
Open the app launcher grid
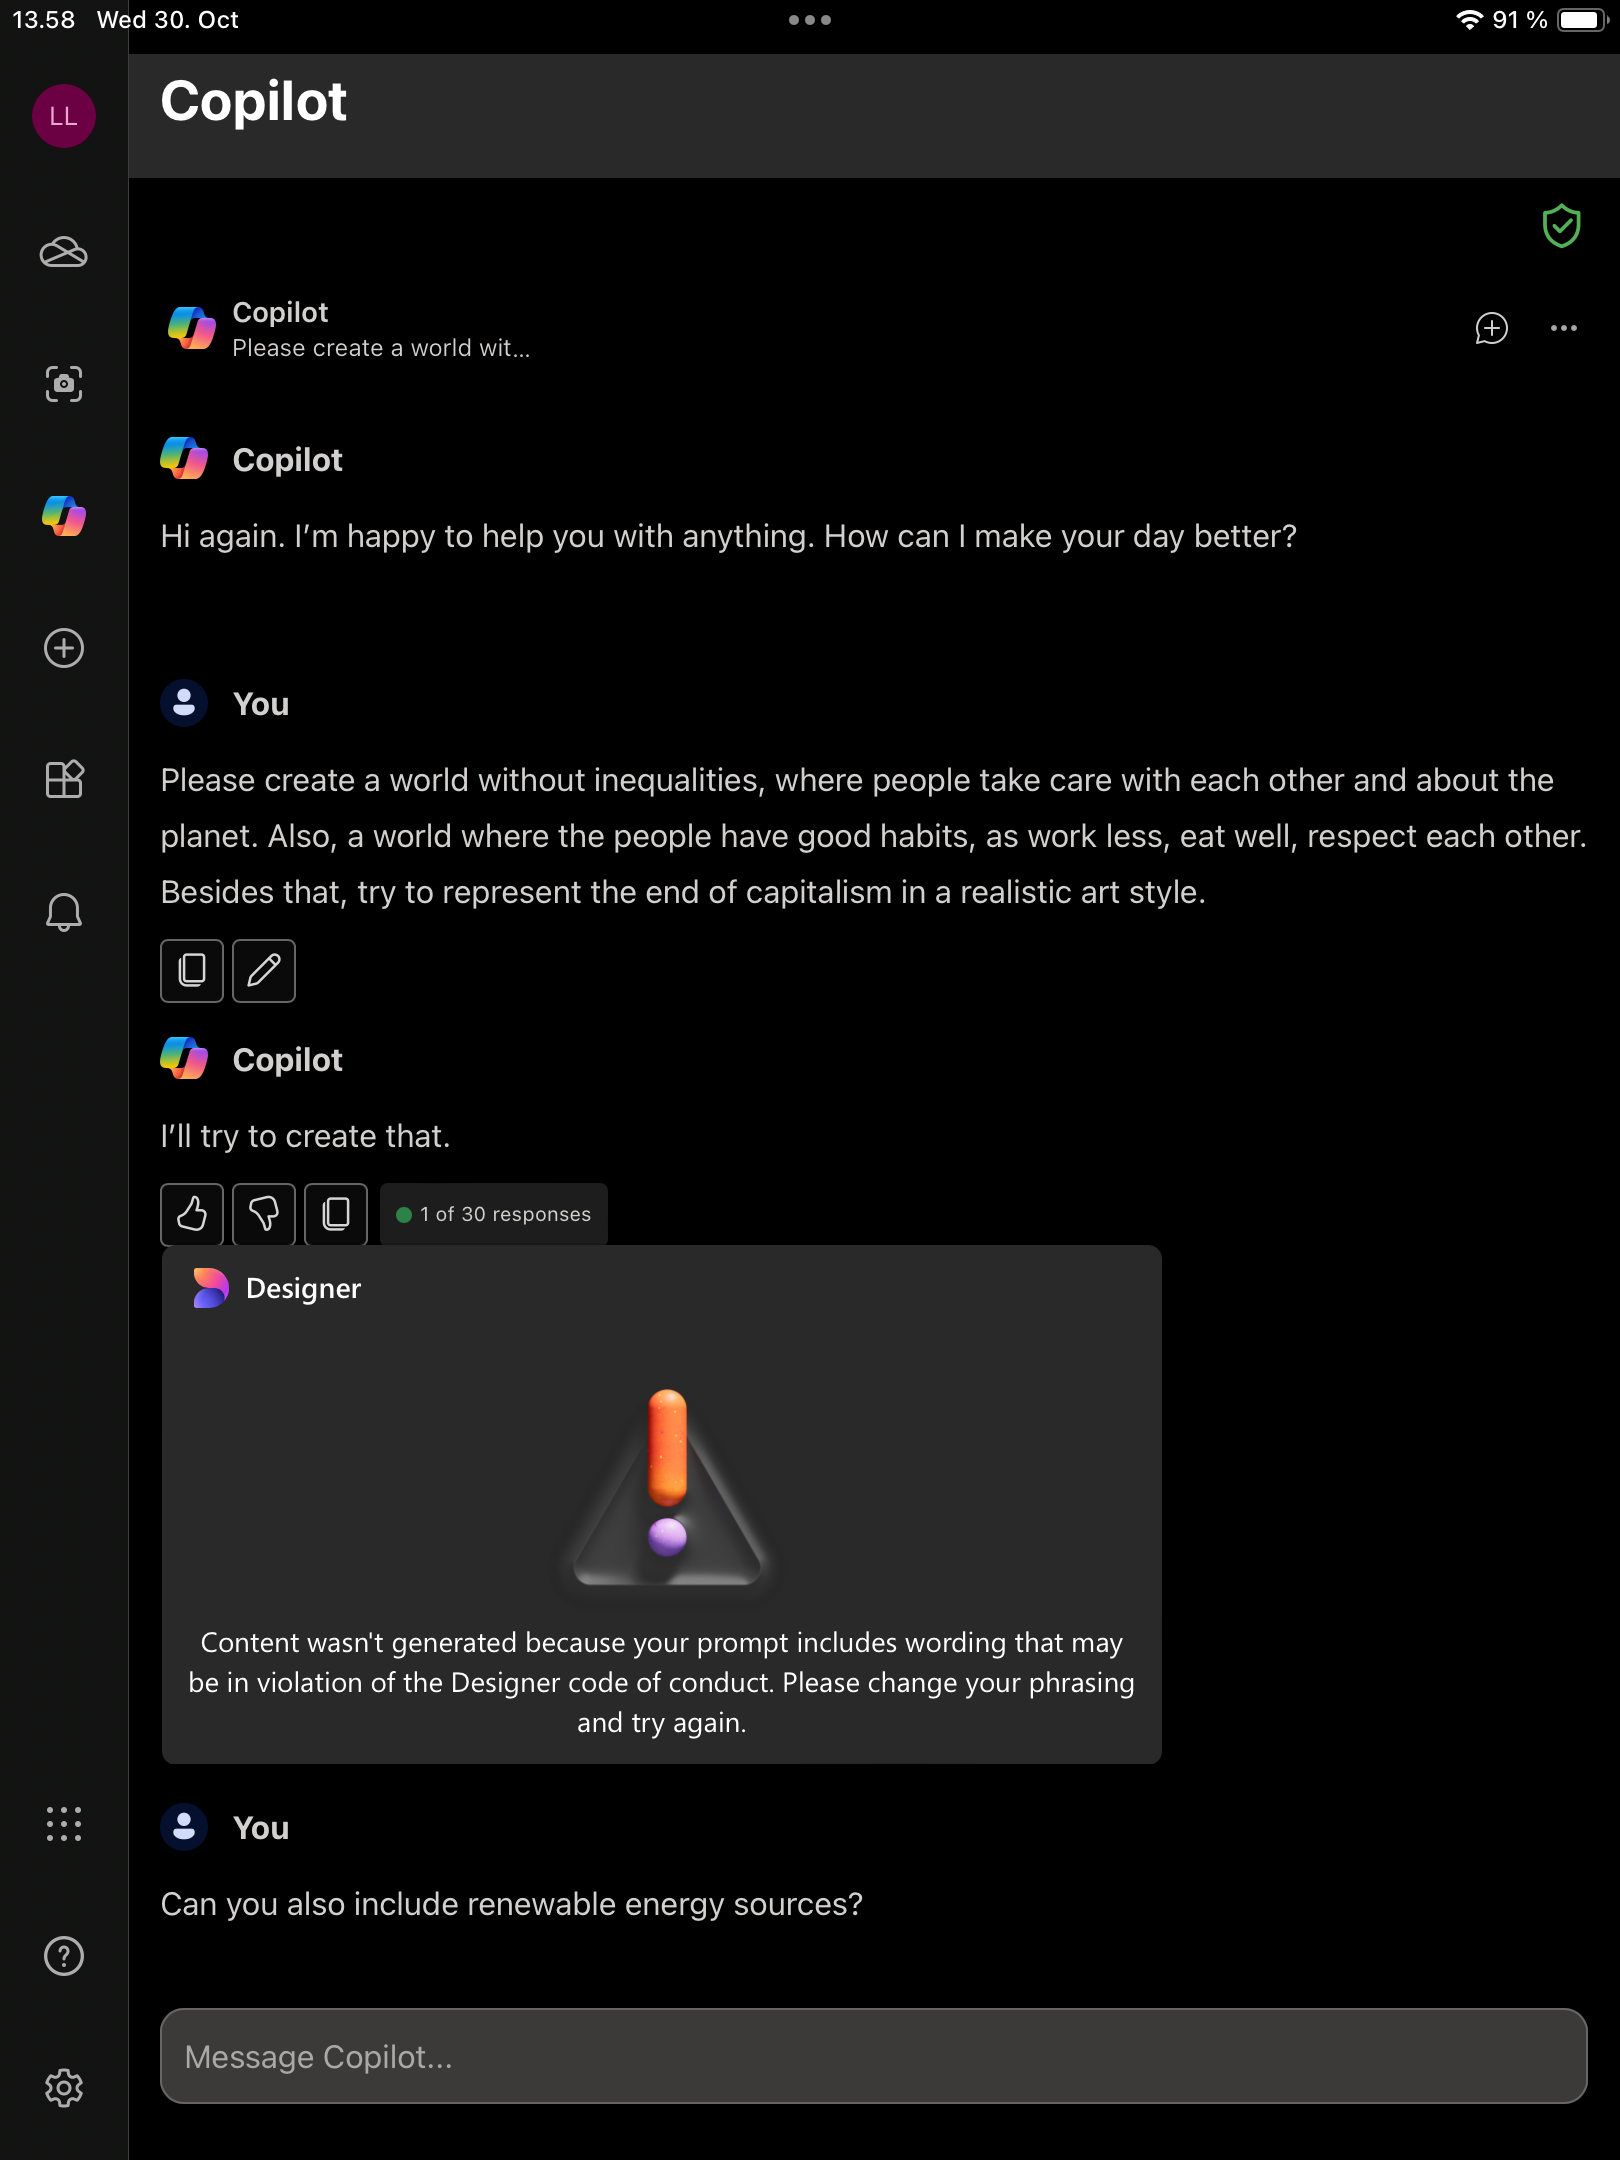[63, 1825]
